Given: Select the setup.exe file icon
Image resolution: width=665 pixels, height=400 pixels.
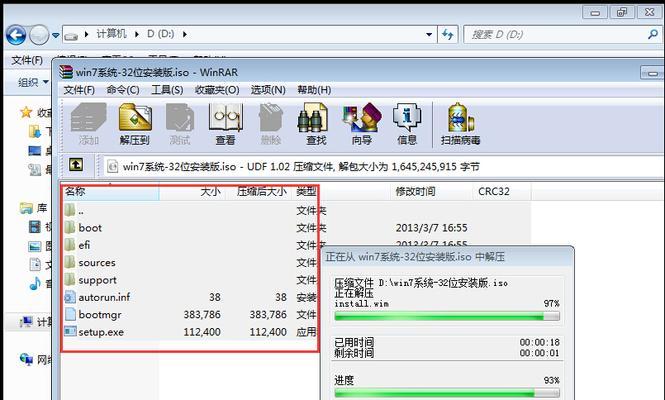Looking at the screenshot, I should coord(70,331).
